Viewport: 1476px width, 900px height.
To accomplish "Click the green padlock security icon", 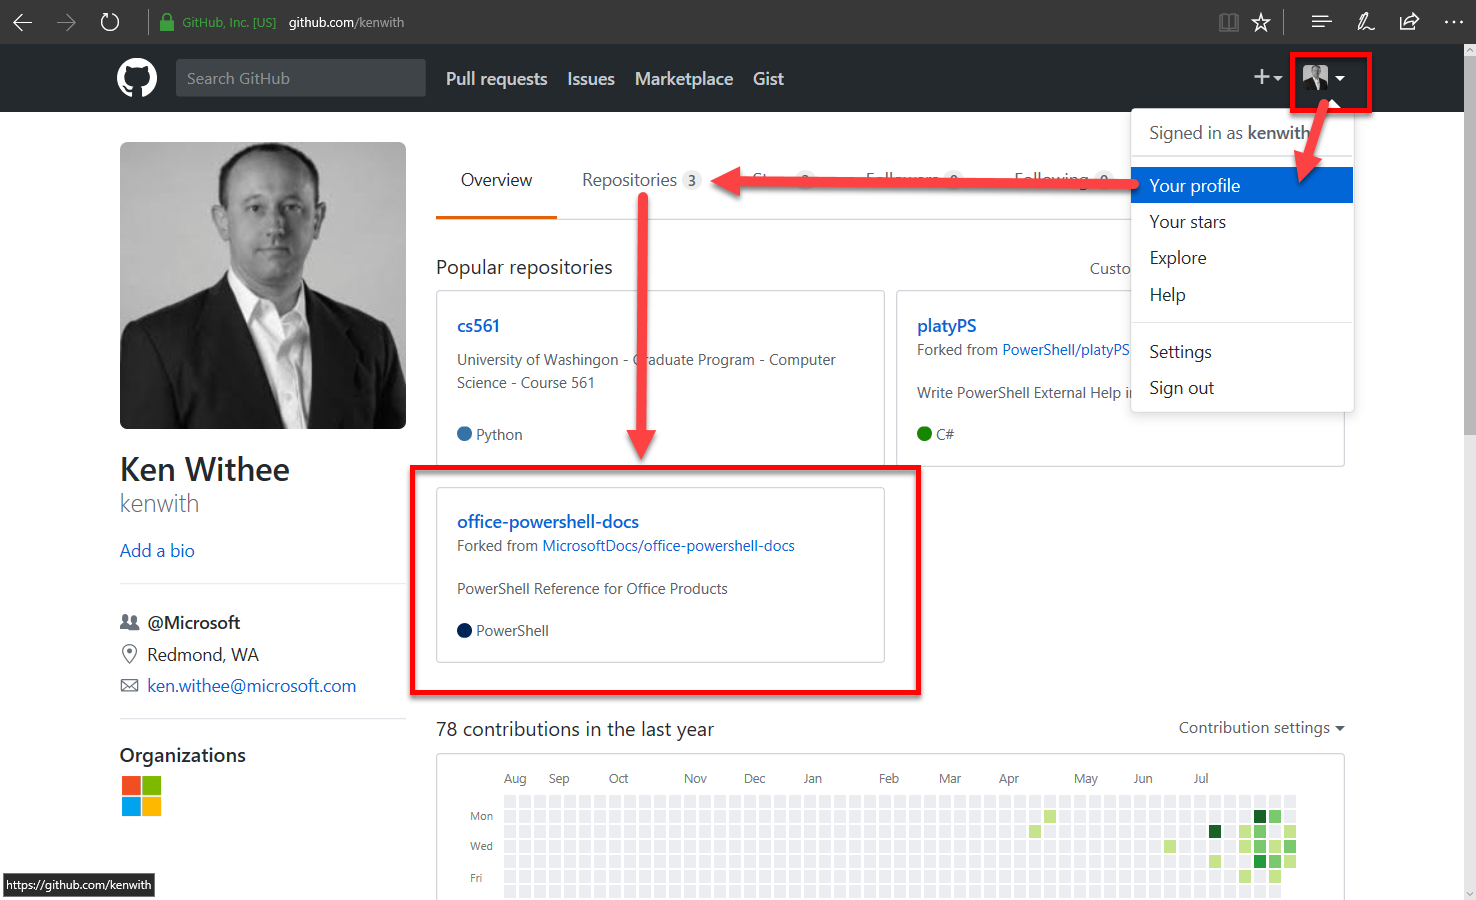I will tap(167, 22).
